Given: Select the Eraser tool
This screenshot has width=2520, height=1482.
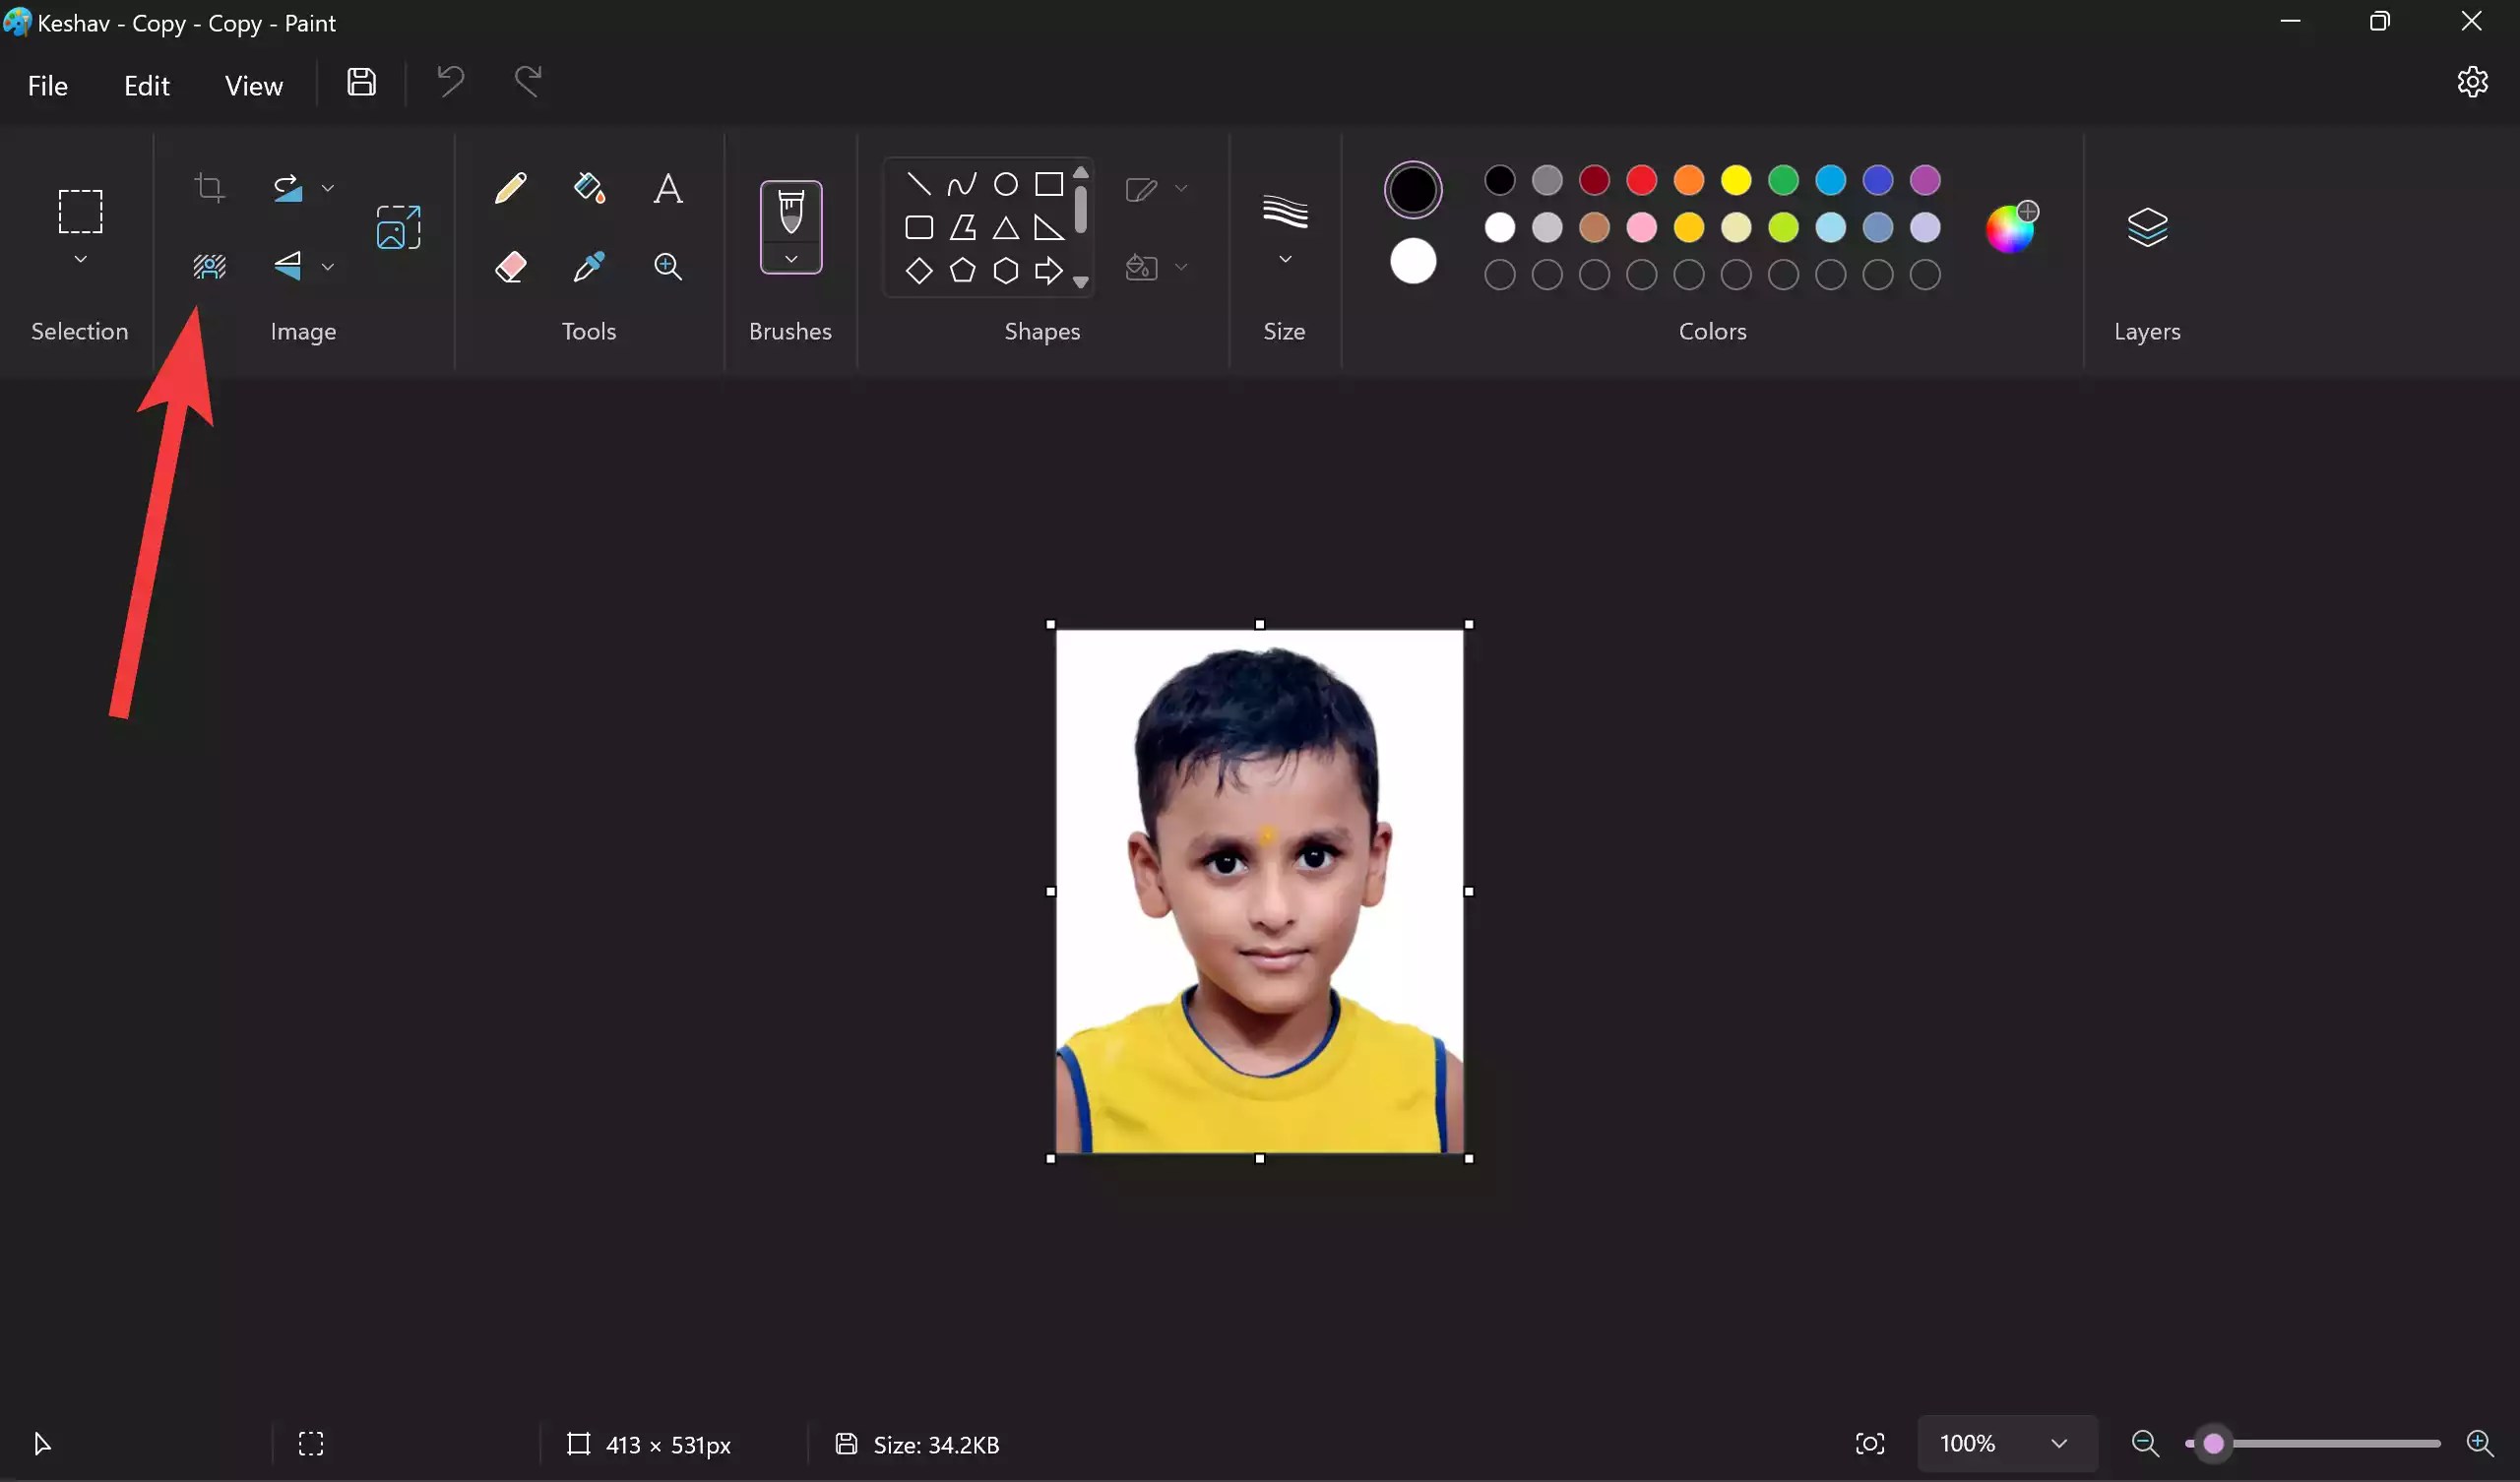Looking at the screenshot, I should (510, 266).
